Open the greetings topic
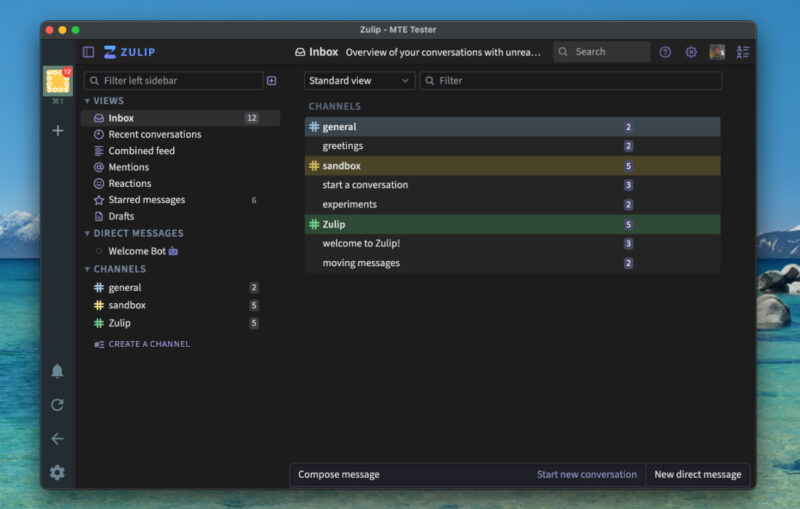The width and height of the screenshot is (800, 509). pos(342,146)
